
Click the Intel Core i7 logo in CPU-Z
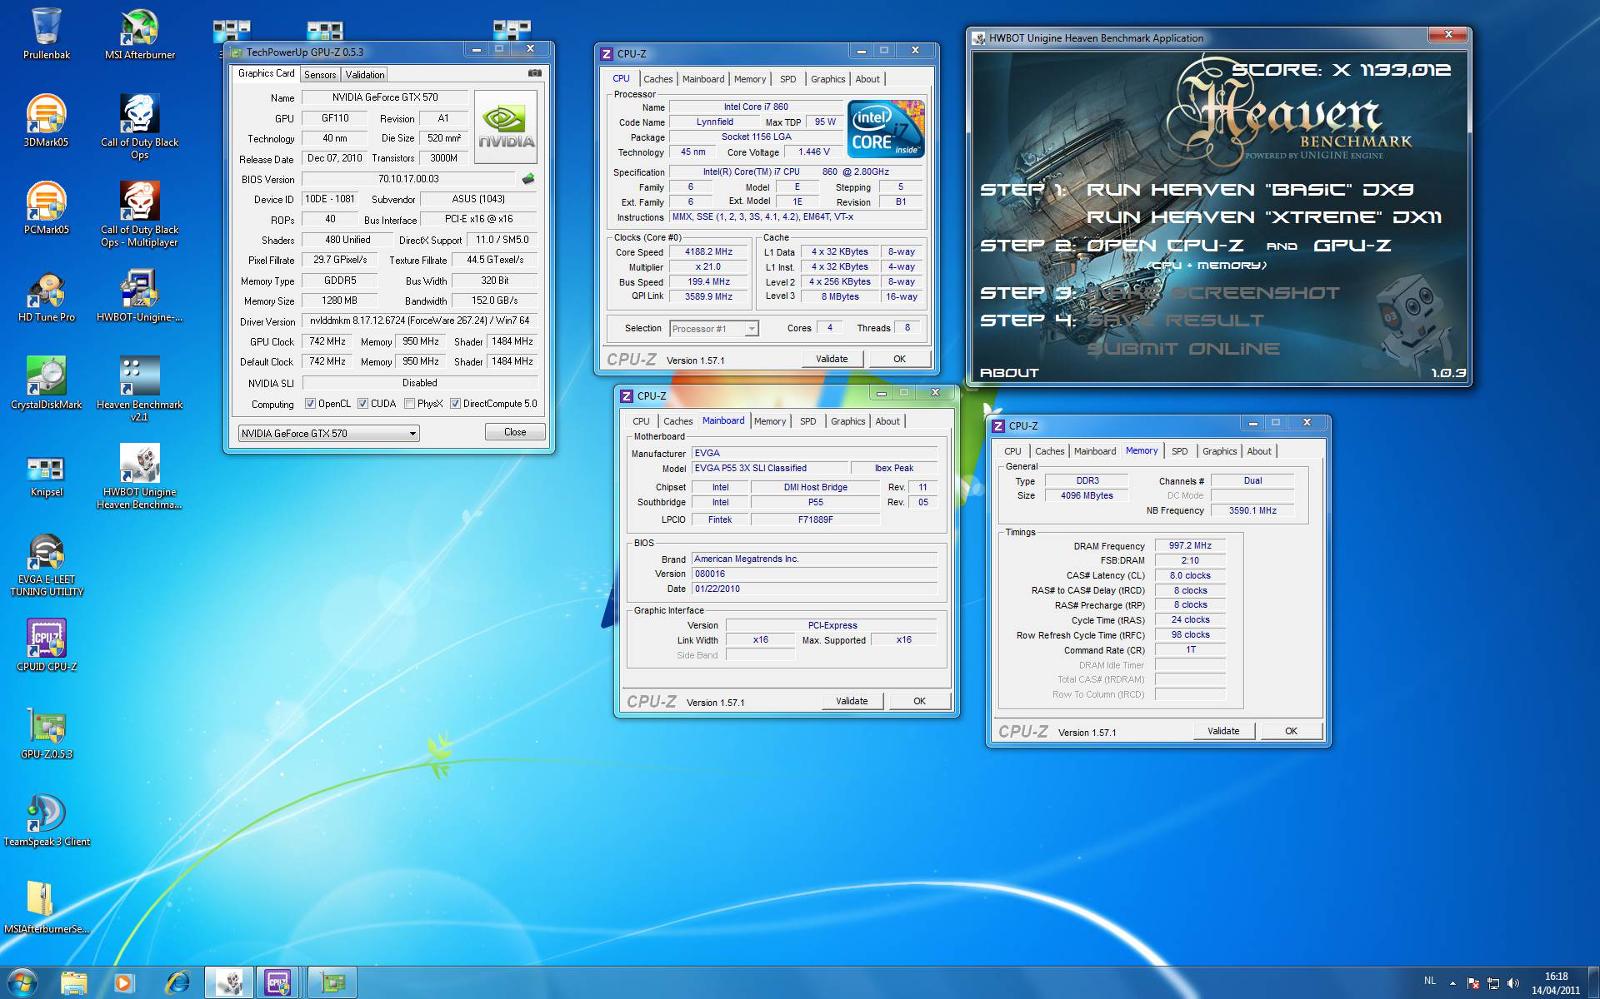pyautogui.click(x=886, y=128)
